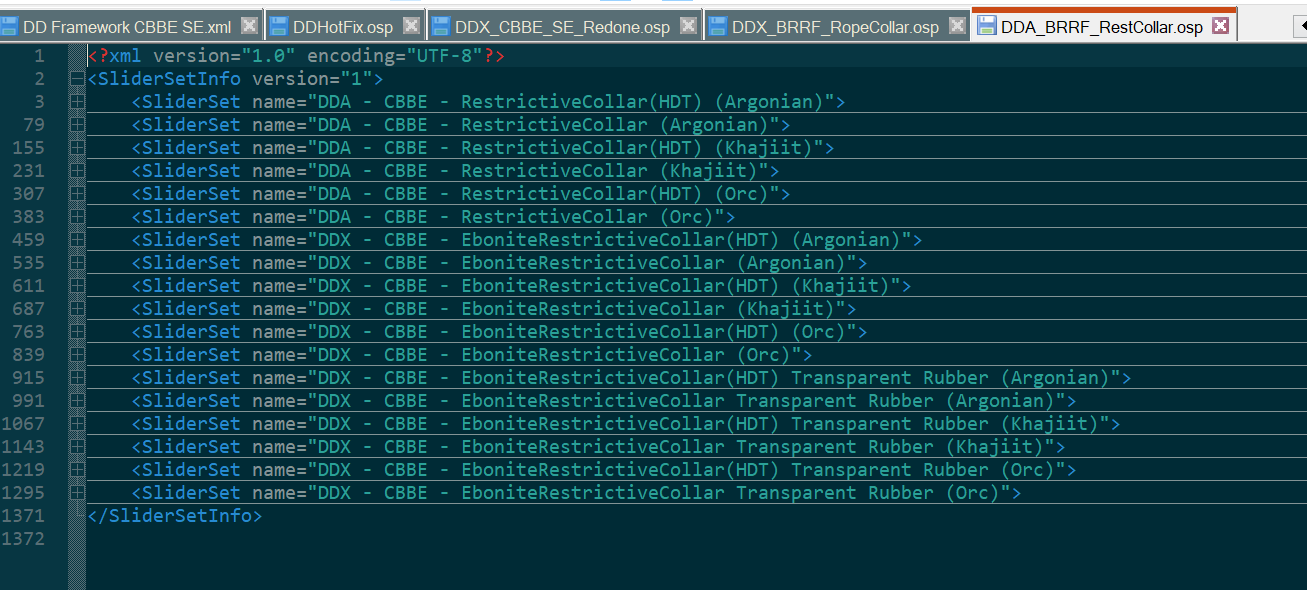Close the DD Framework CBBE SE.xml tab
The height and width of the screenshot is (590, 1307).
[x=250, y=26]
